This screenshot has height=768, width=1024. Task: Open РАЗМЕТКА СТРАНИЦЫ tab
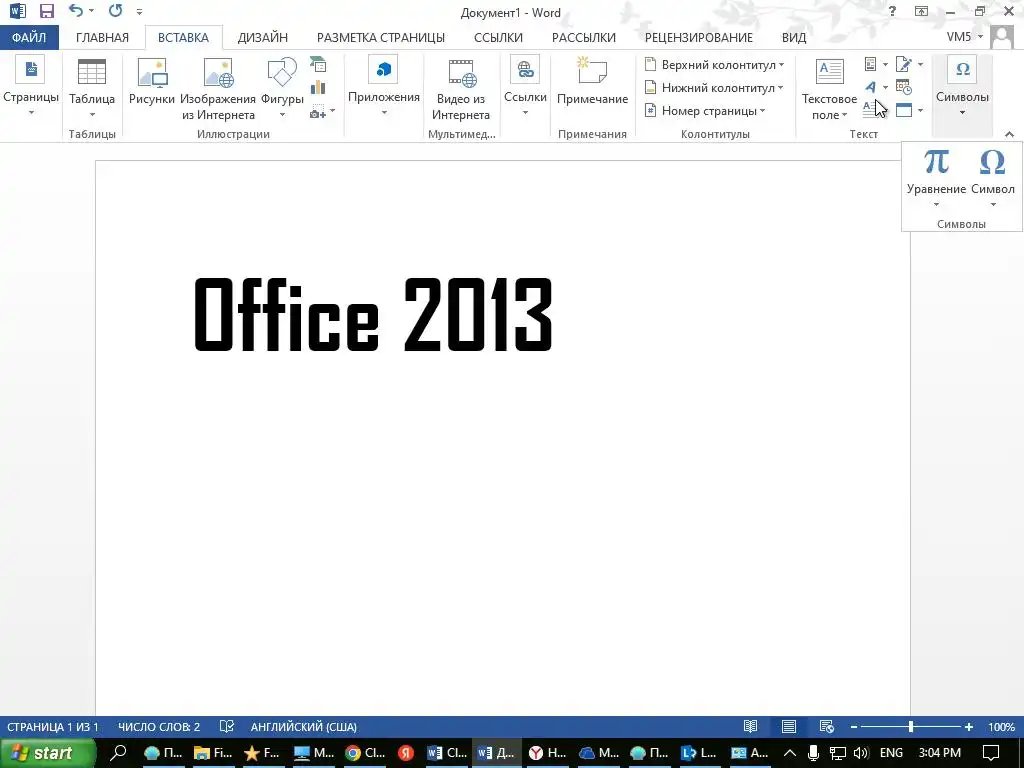(381, 37)
